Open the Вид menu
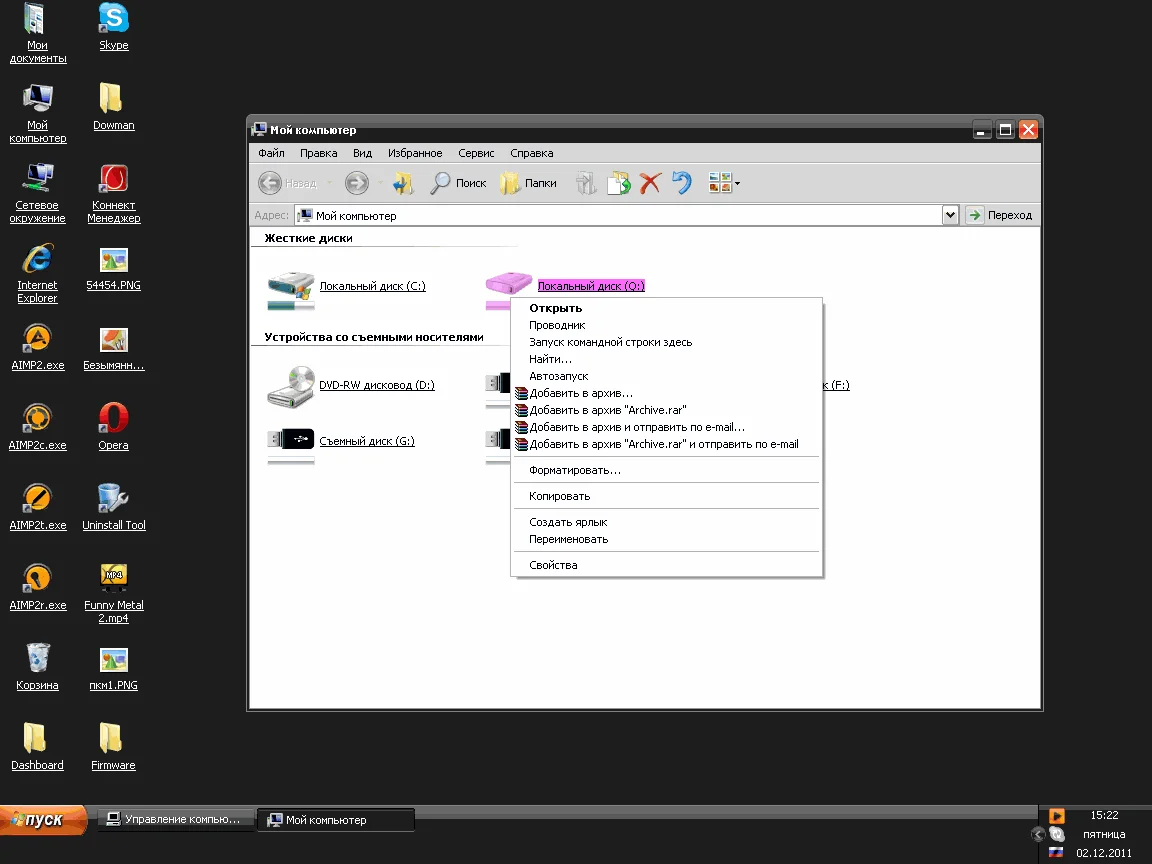The image size is (1152, 864). click(x=362, y=153)
